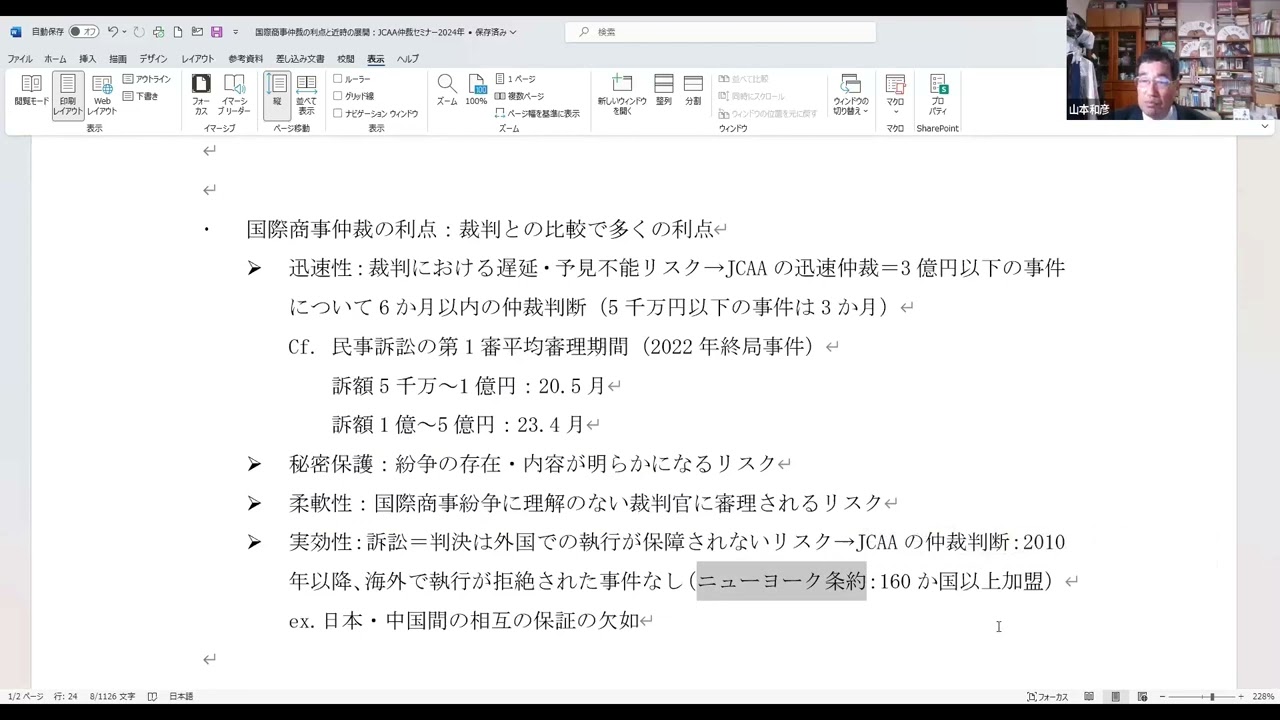The image size is (1280, 720).
Task: Click アウトライン view button
Action: coord(147,79)
